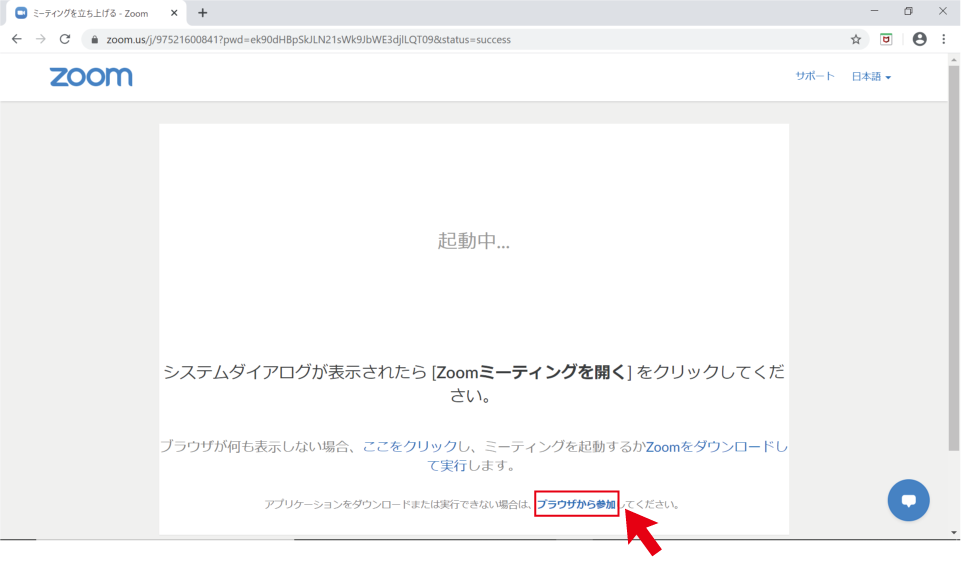Close the Chrome window
Screen dimensions: 961x564
click(x=943, y=11)
